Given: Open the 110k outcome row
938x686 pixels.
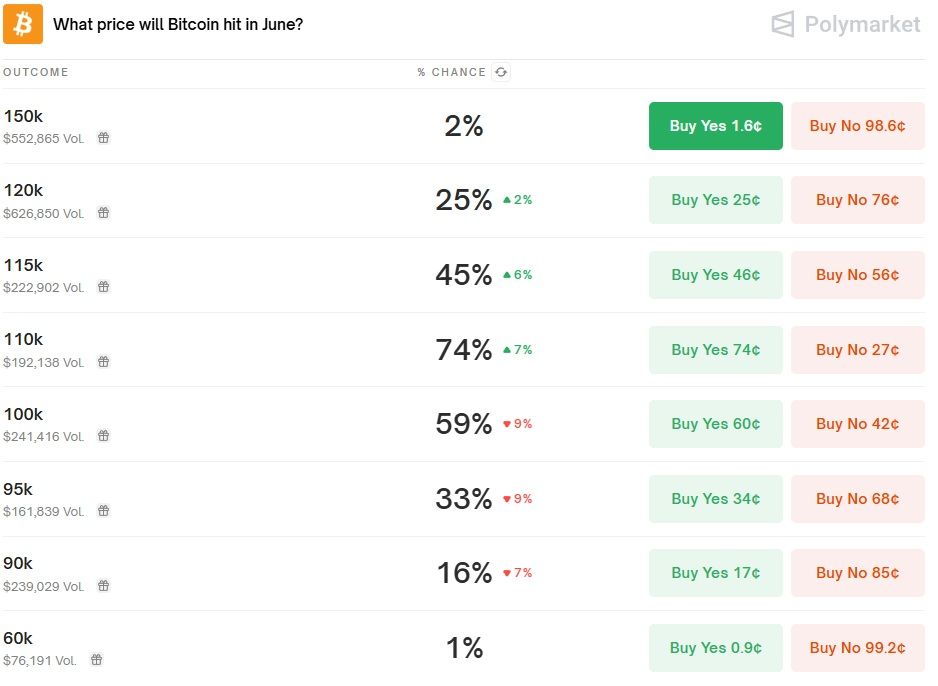Looking at the screenshot, I should [23, 340].
